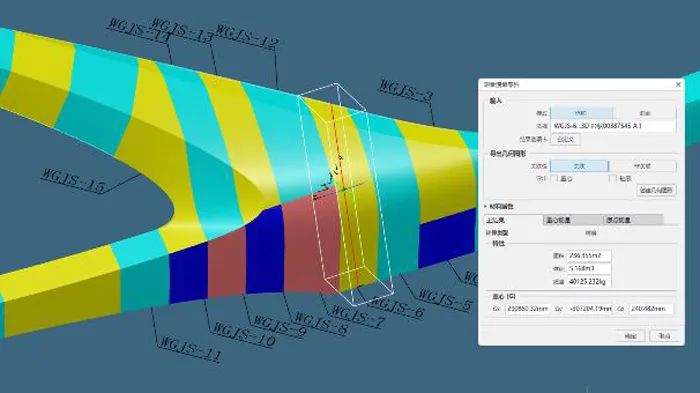Open the first results tab
The width and height of the screenshot is (700, 393).
point(513,220)
